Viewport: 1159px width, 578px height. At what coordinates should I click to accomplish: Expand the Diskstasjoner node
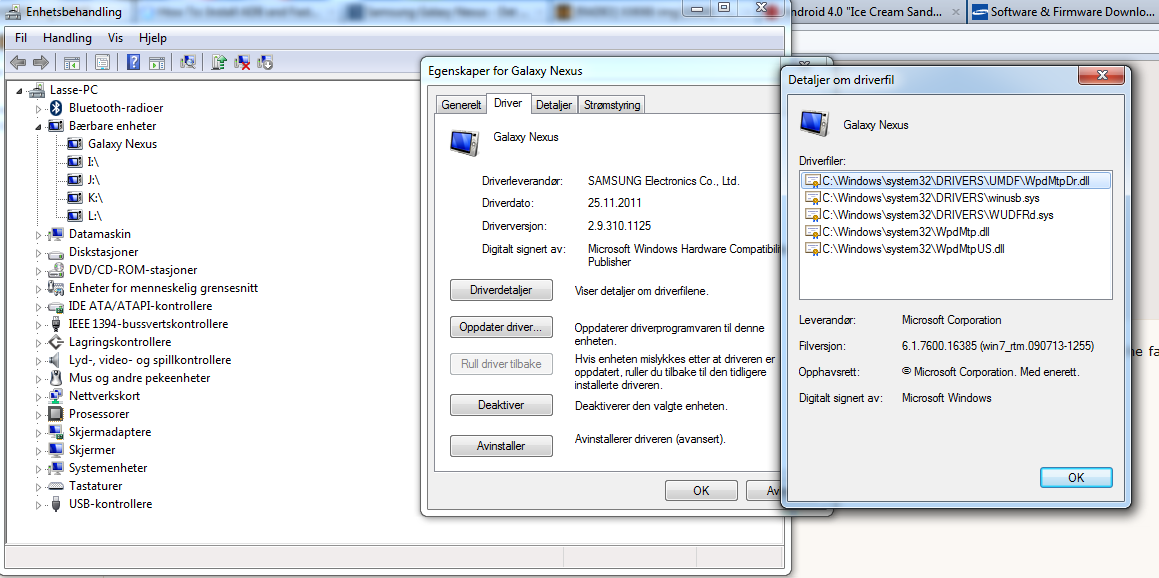(38, 252)
